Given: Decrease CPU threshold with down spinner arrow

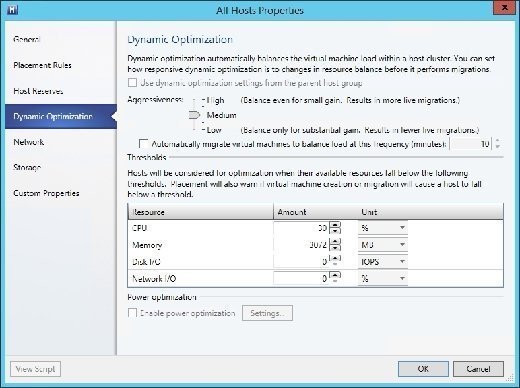Looking at the screenshot, I should [335, 231].
